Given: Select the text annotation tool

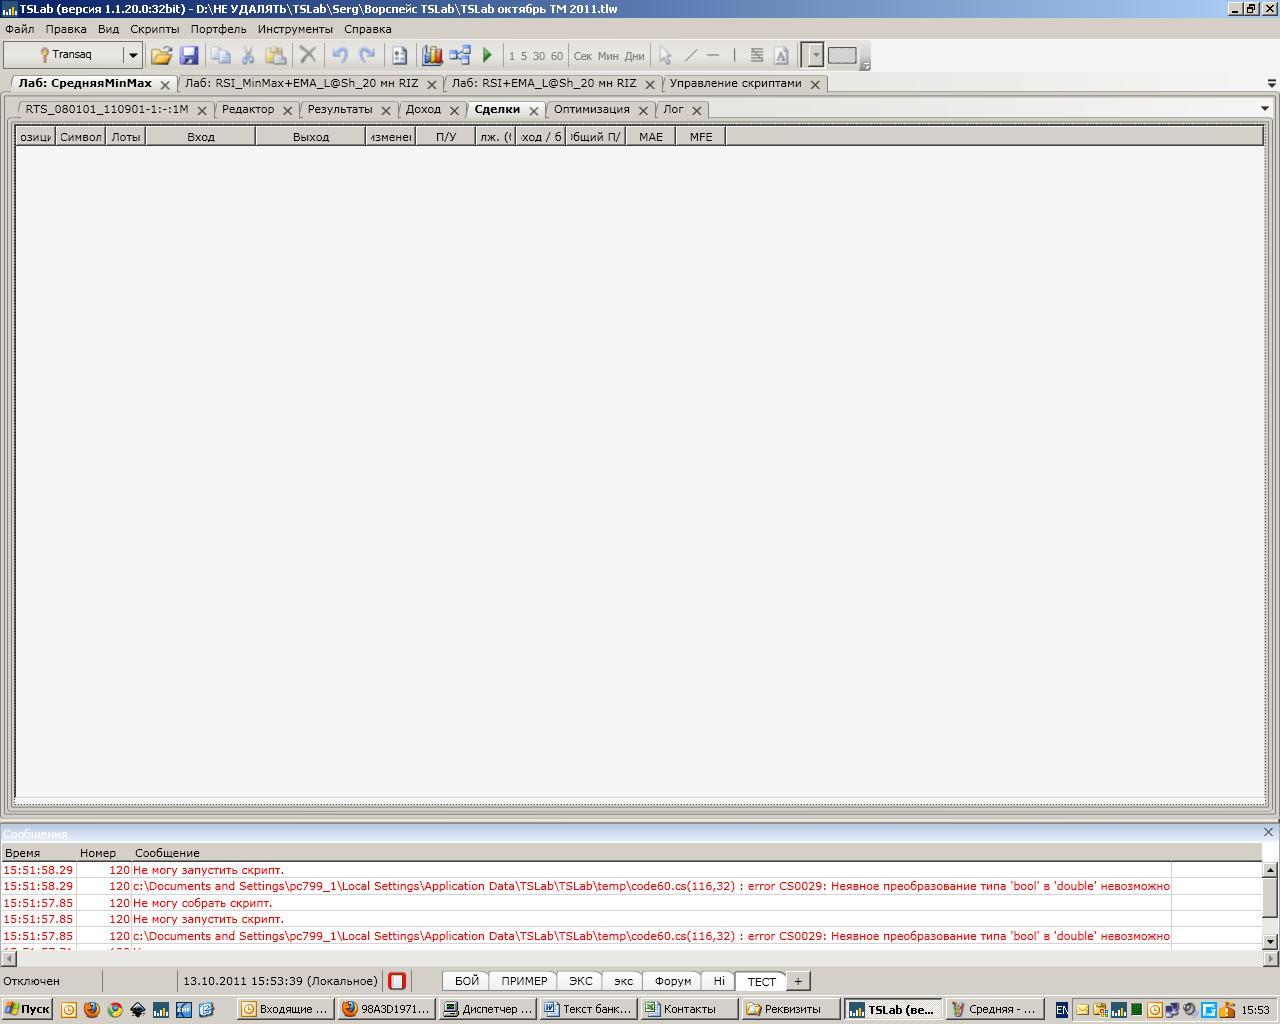Looking at the screenshot, I should 781,56.
